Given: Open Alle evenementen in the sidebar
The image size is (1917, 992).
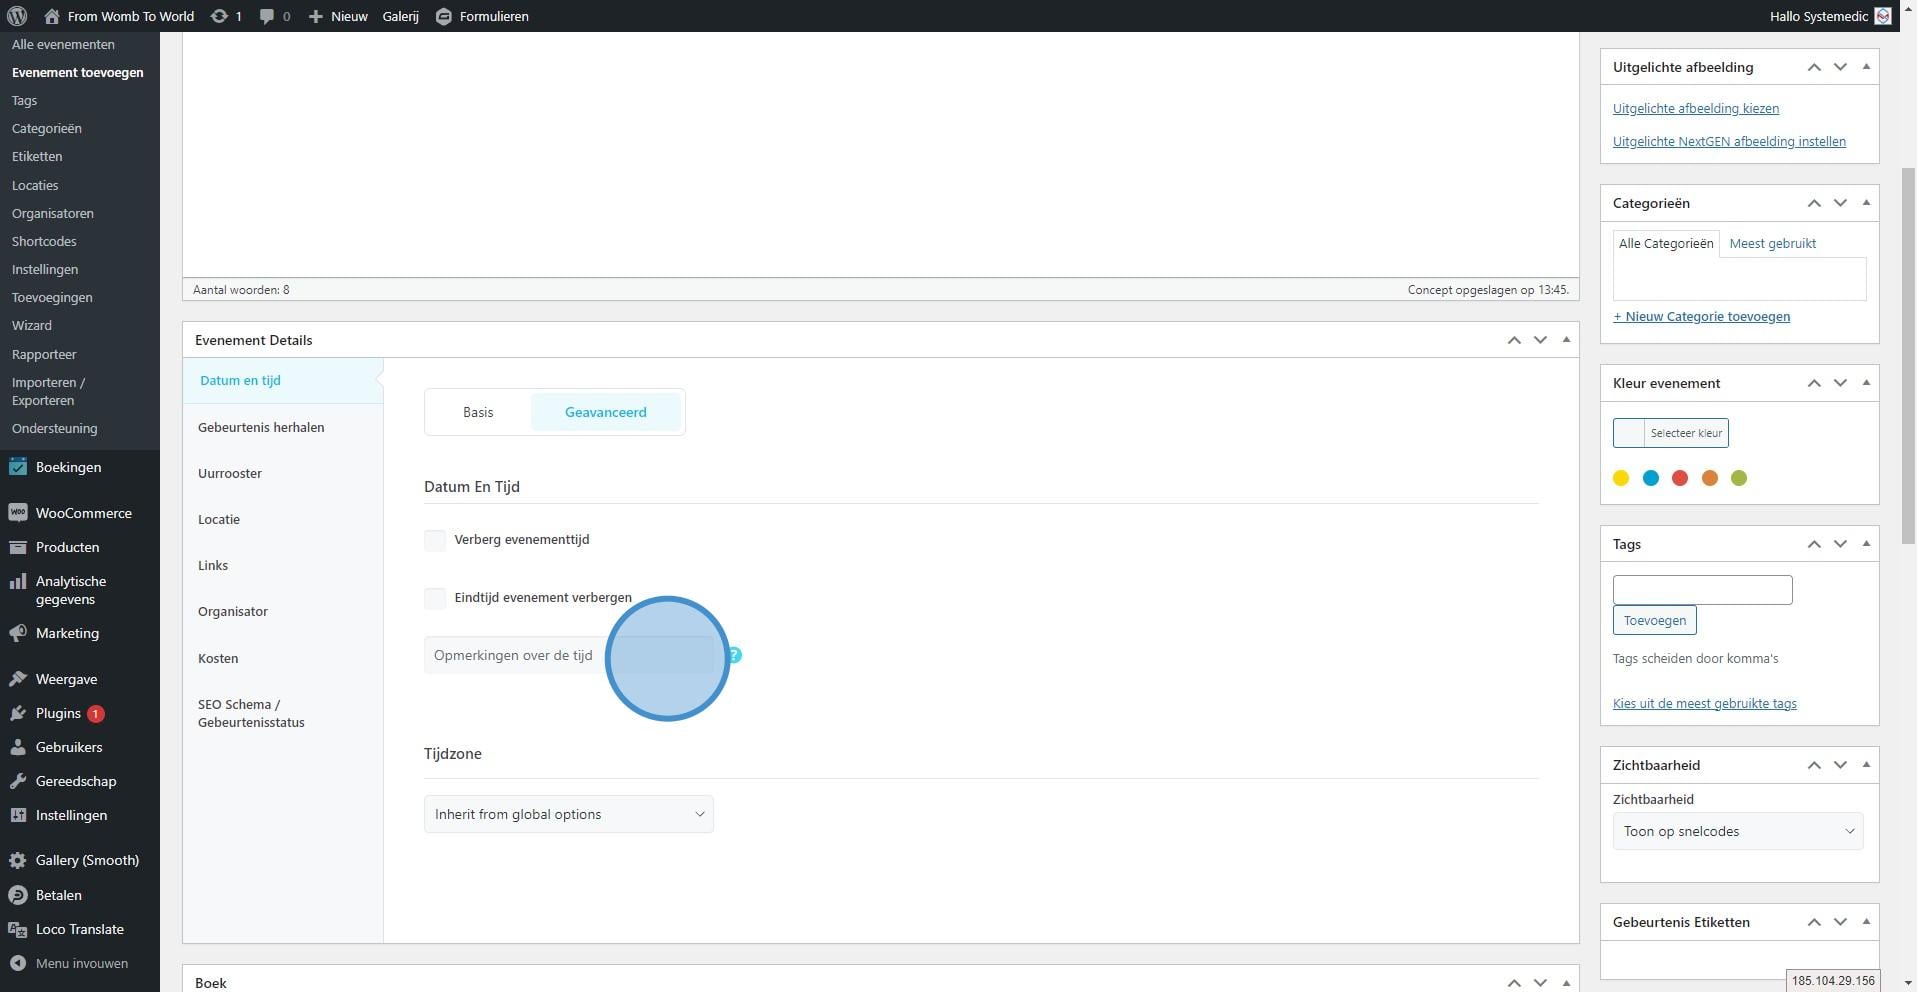Looking at the screenshot, I should pos(63,44).
